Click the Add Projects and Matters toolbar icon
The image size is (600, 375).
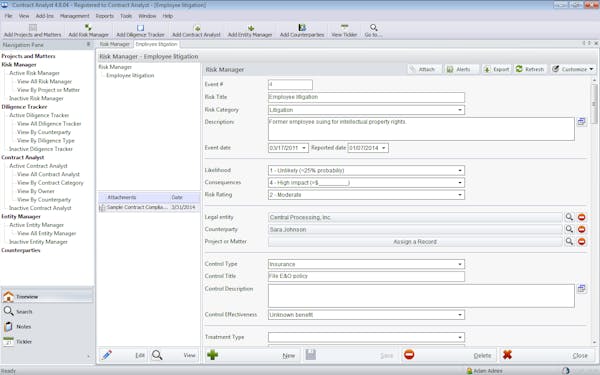click(33, 28)
